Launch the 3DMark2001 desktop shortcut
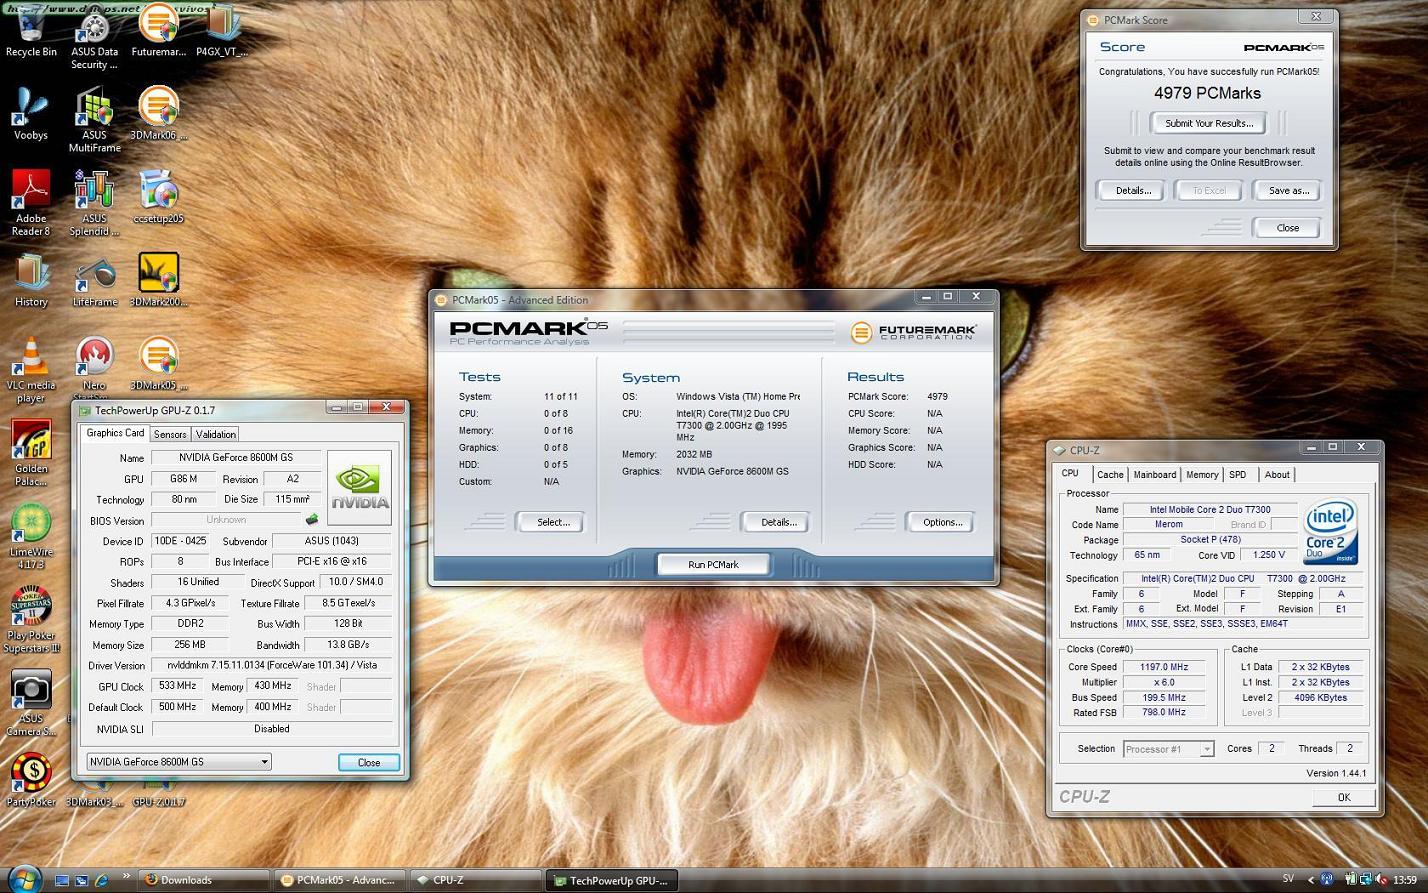This screenshot has width=1428, height=893. 158,280
